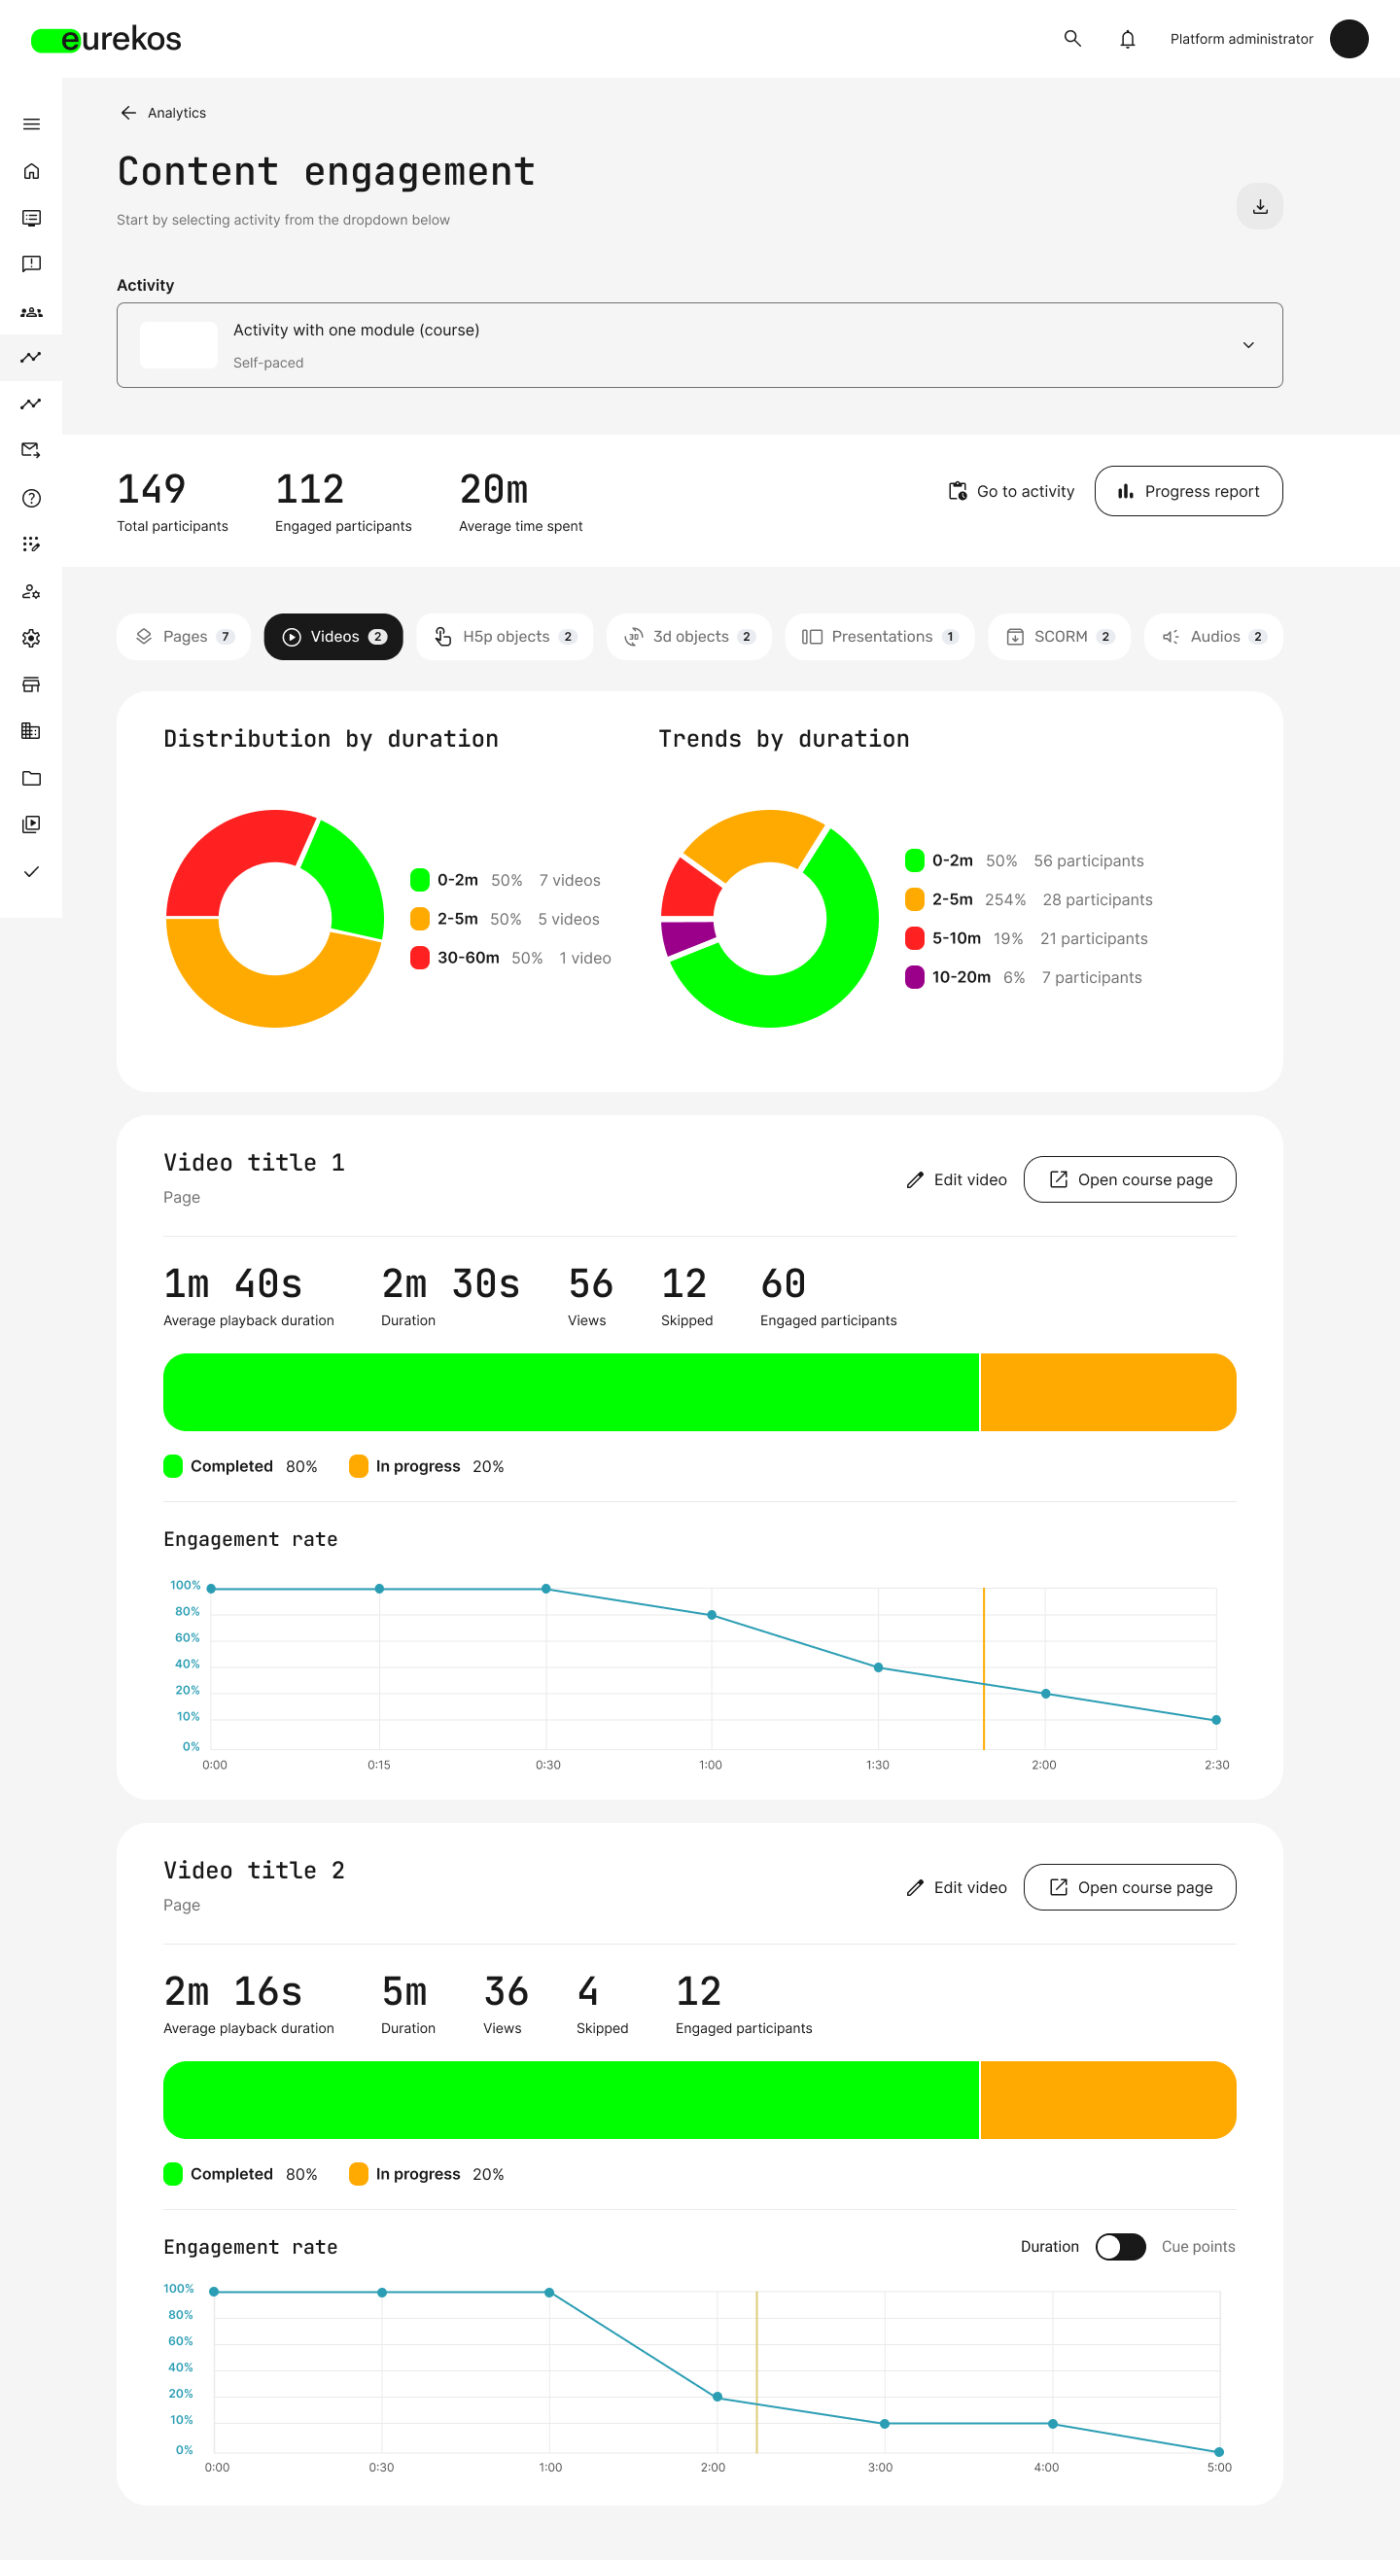Select the H5p objects tab
1400x2560 pixels.
[x=504, y=637]
